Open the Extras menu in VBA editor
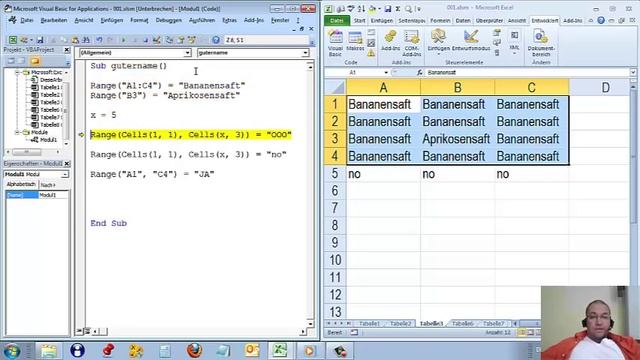 click(229, 20)
